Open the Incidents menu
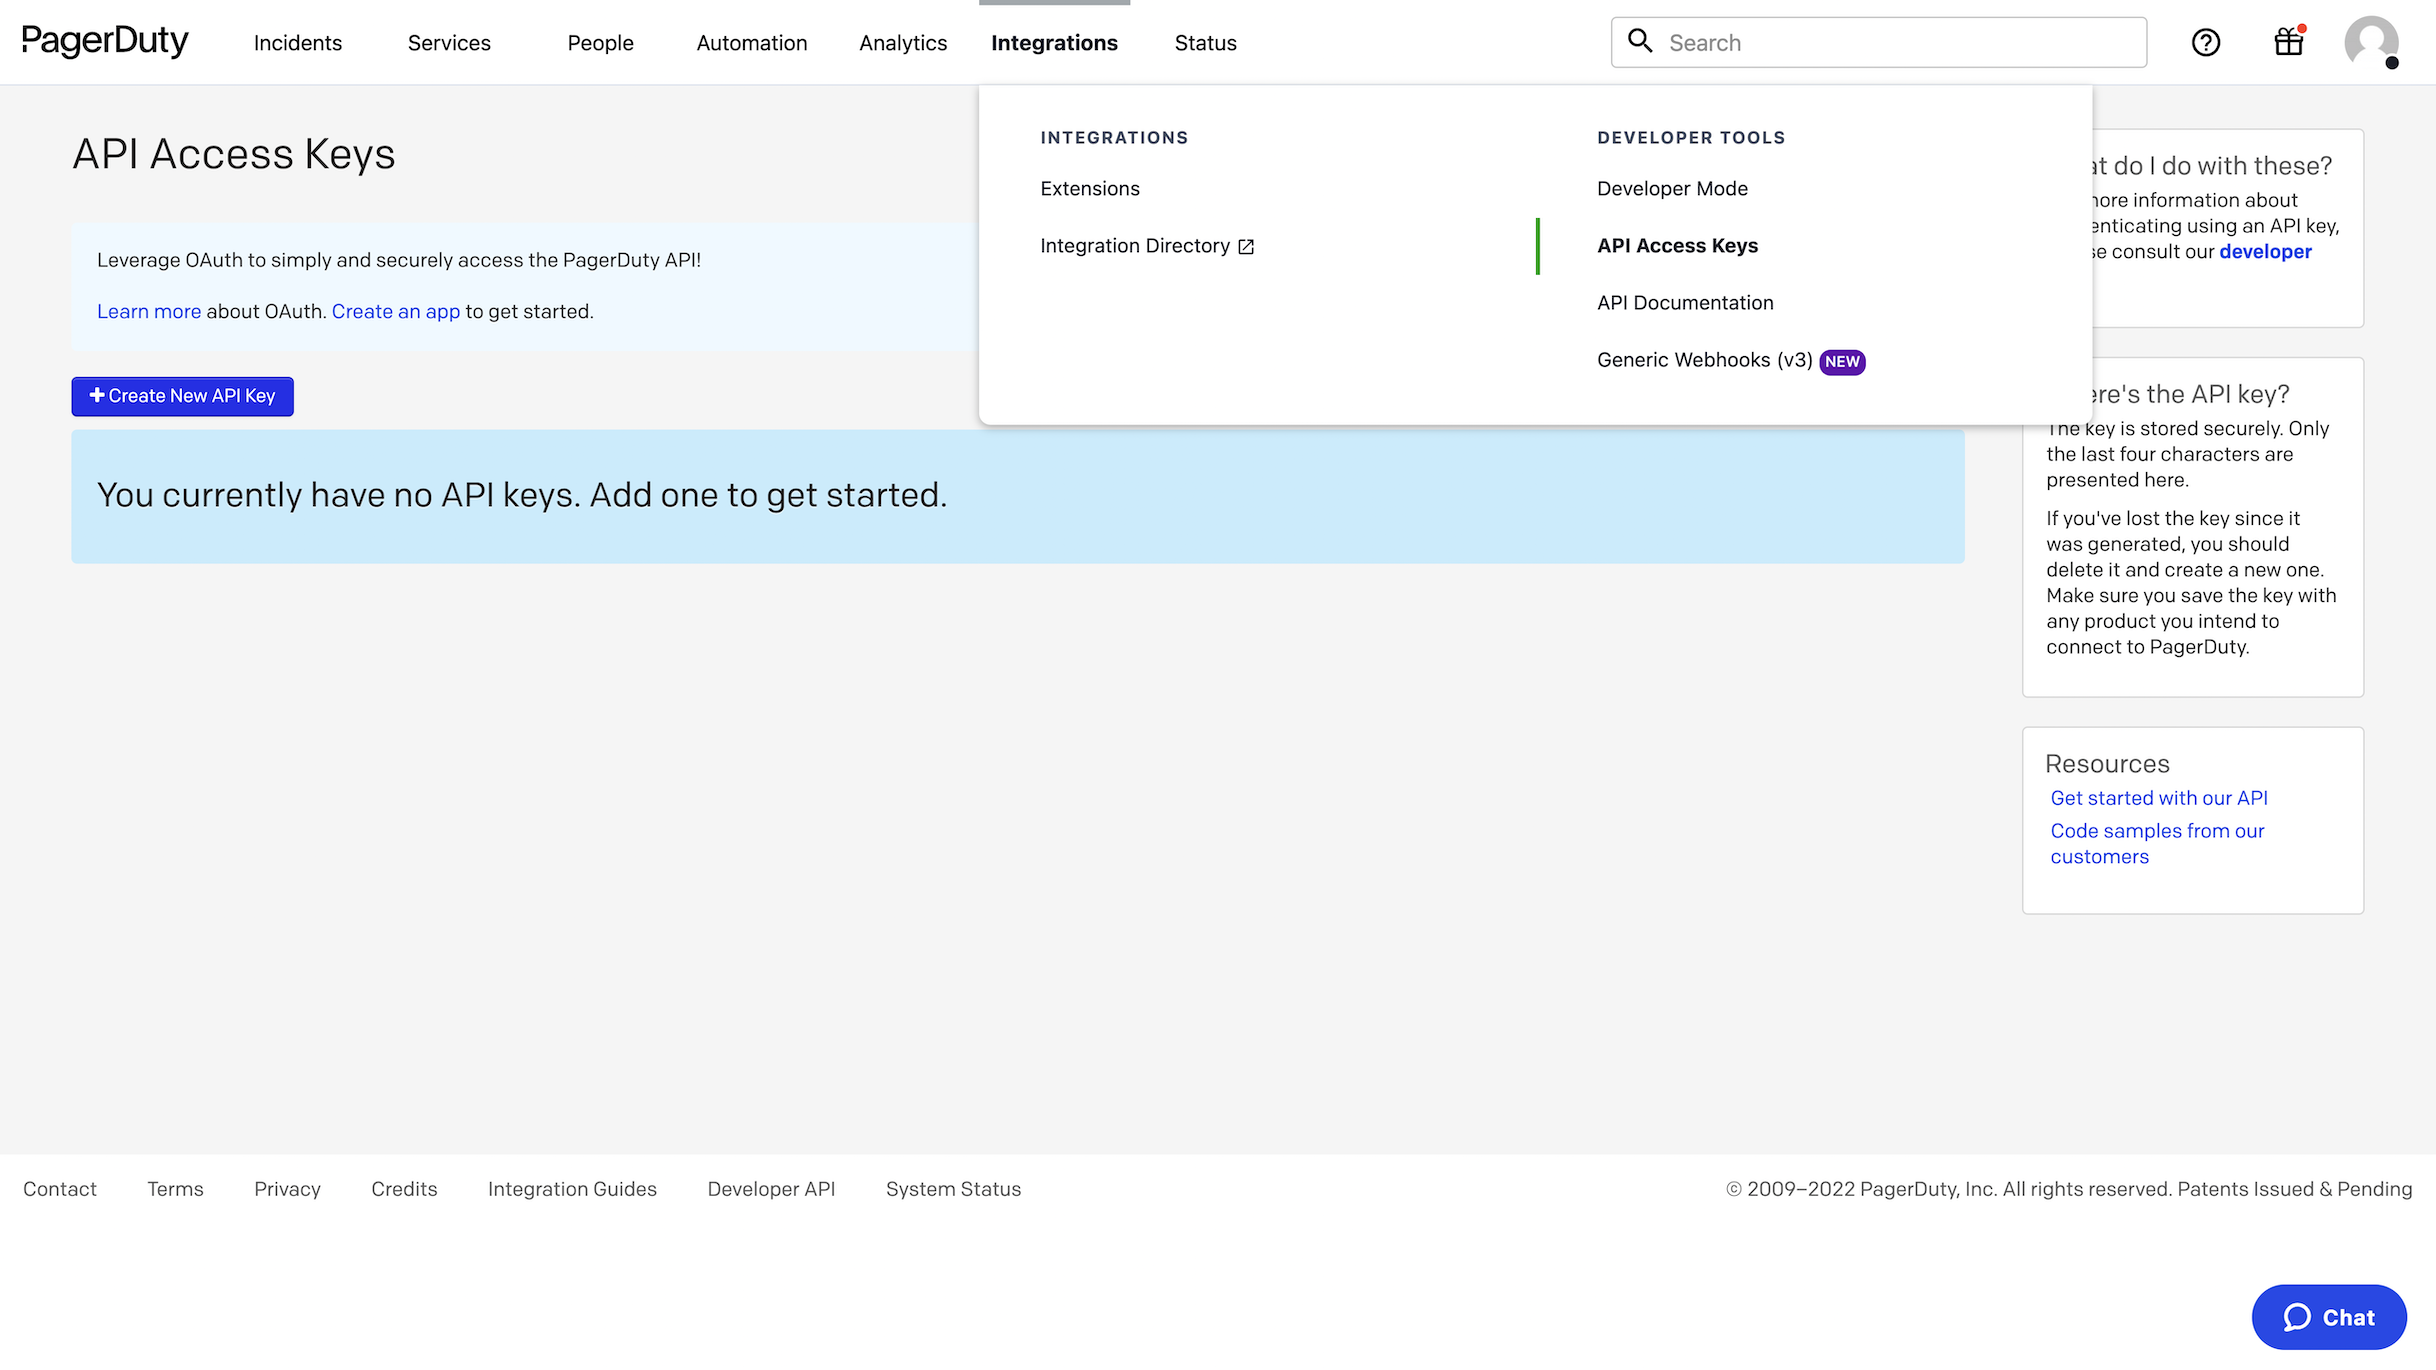The height and width of the screenshot is (1370, 2436). click(297, 42)
